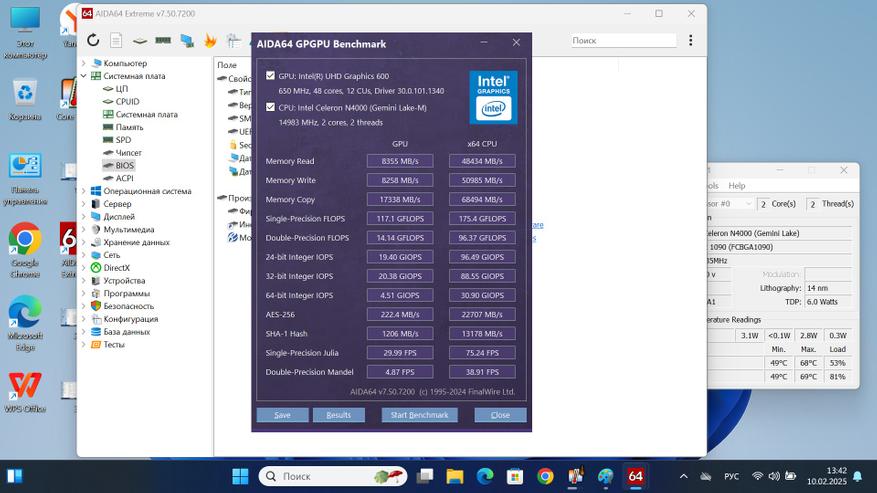
Task: Open Microsoft Store from the taskbar
Action: tap(515, 476)
